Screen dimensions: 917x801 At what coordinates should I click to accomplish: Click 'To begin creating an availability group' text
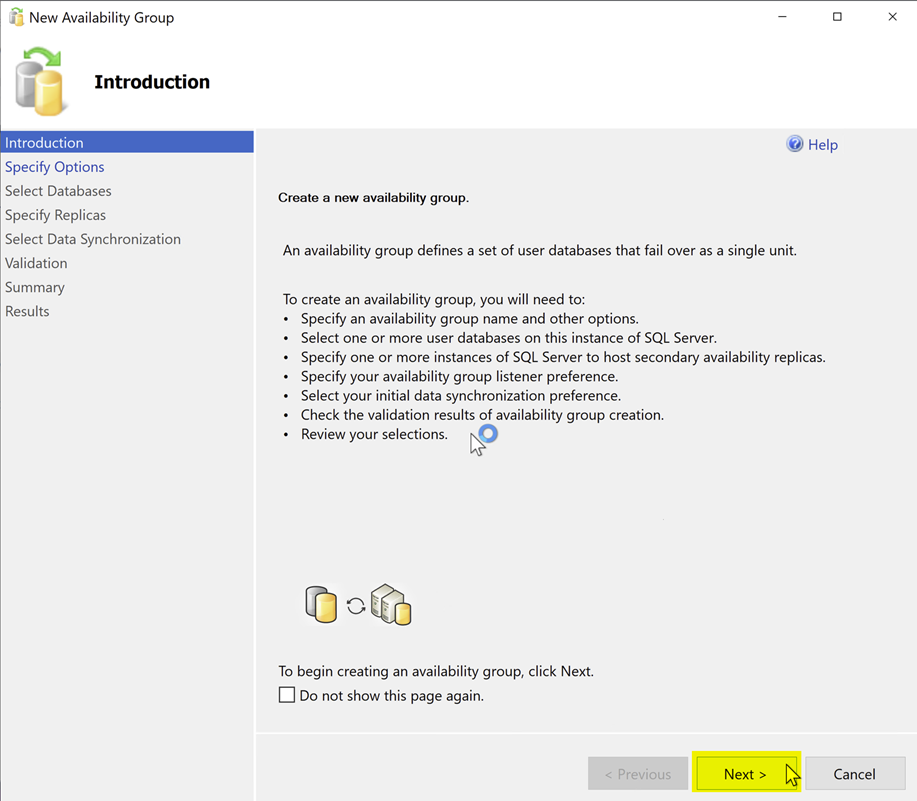(x=436, y=671)
